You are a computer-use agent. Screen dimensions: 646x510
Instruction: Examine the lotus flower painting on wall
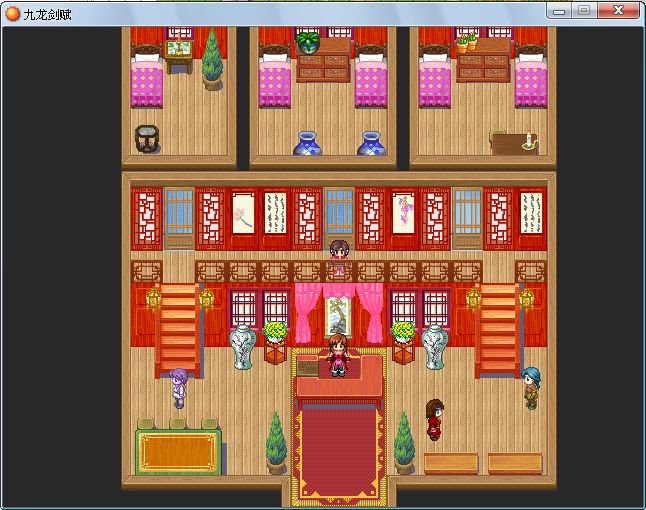point(243,213)
